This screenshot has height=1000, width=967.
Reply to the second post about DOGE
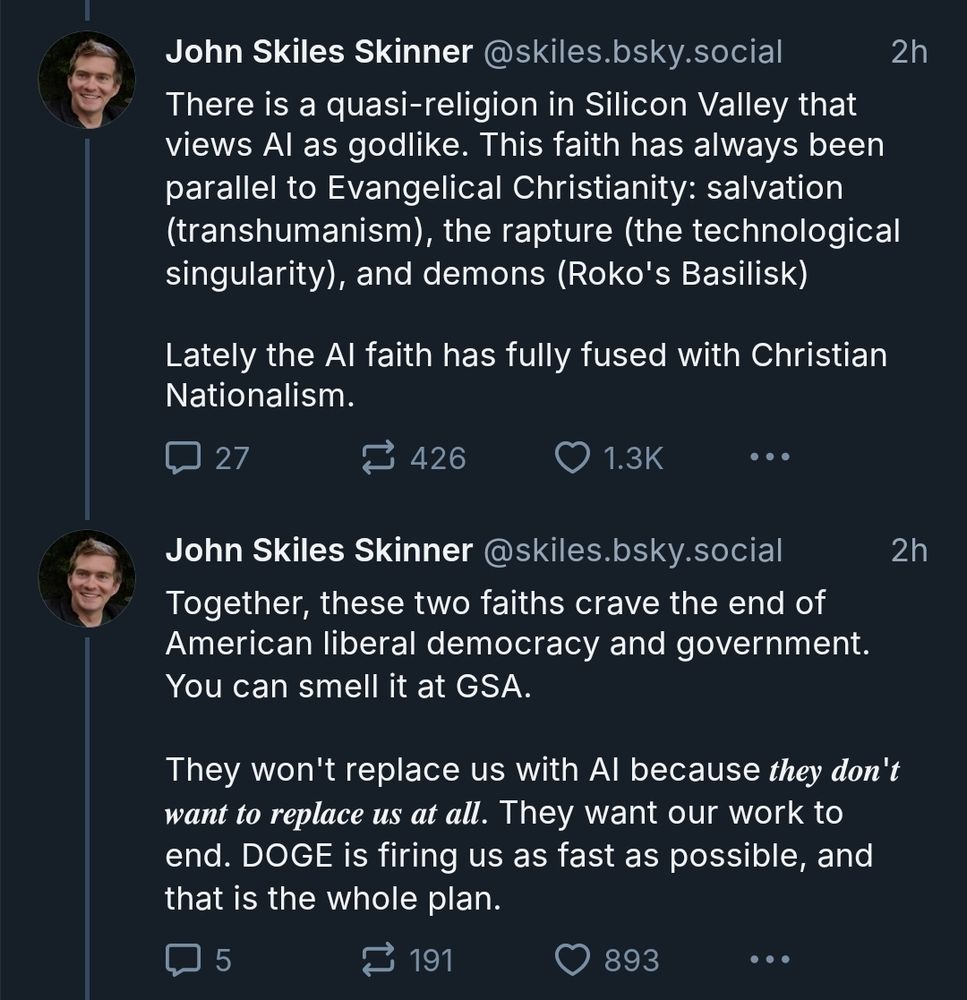click(181, 960)
